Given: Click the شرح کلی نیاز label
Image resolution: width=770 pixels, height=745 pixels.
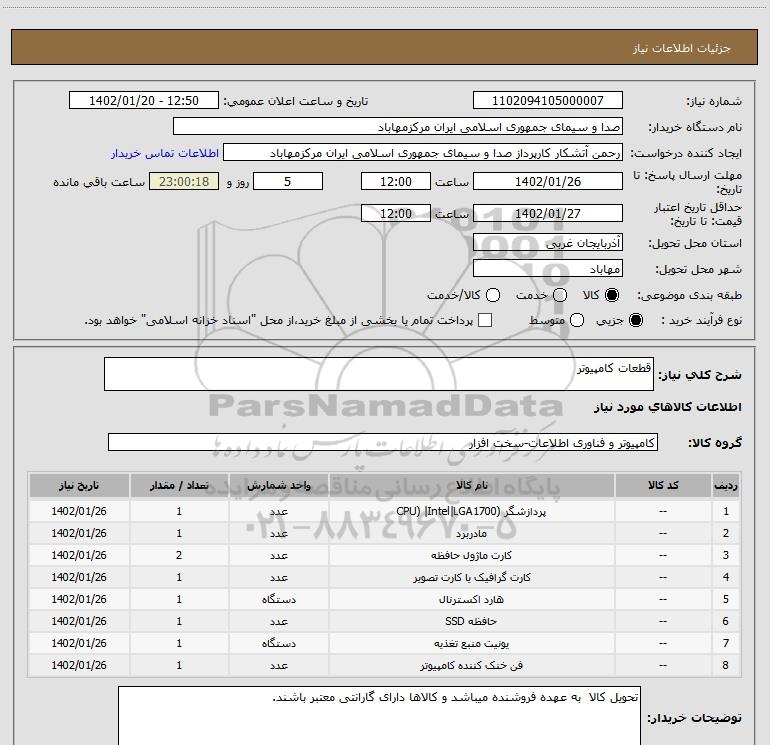Looking at the screenshot, I should pos(700,375).
